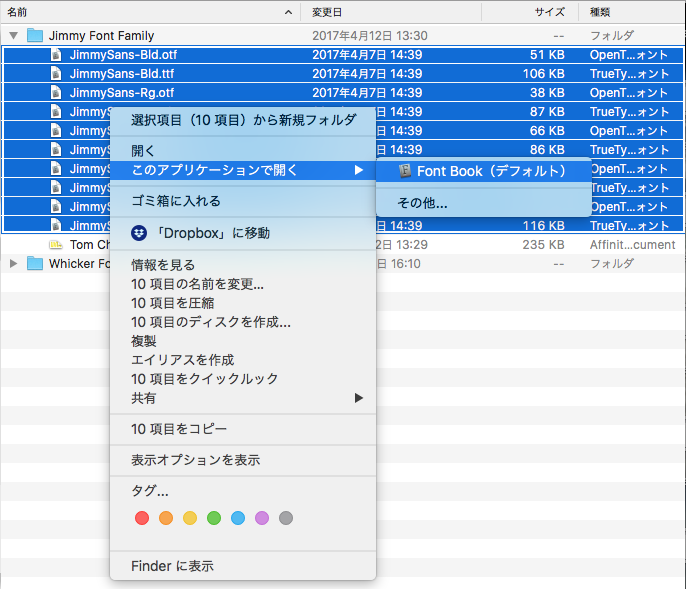Collapse the Jimmy Font Family folder

coord(14,35)
